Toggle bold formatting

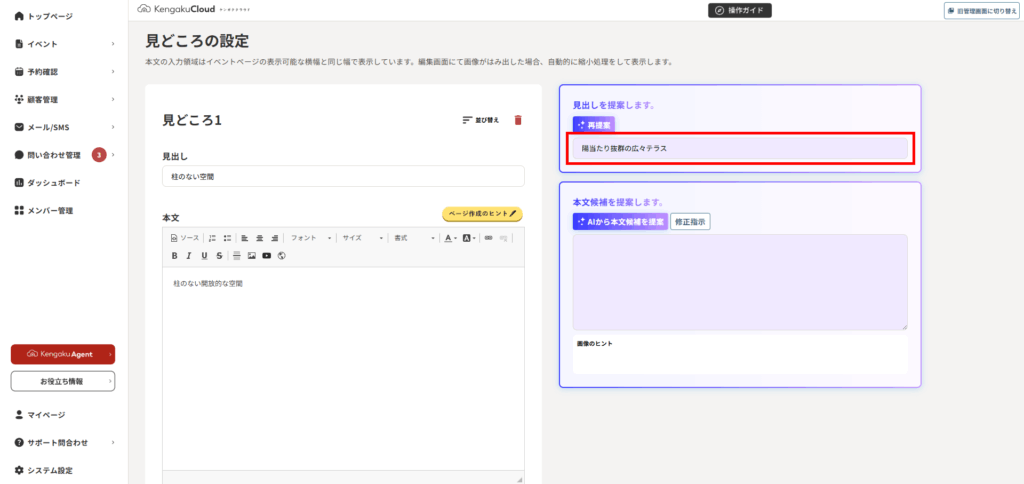[174, 255]
